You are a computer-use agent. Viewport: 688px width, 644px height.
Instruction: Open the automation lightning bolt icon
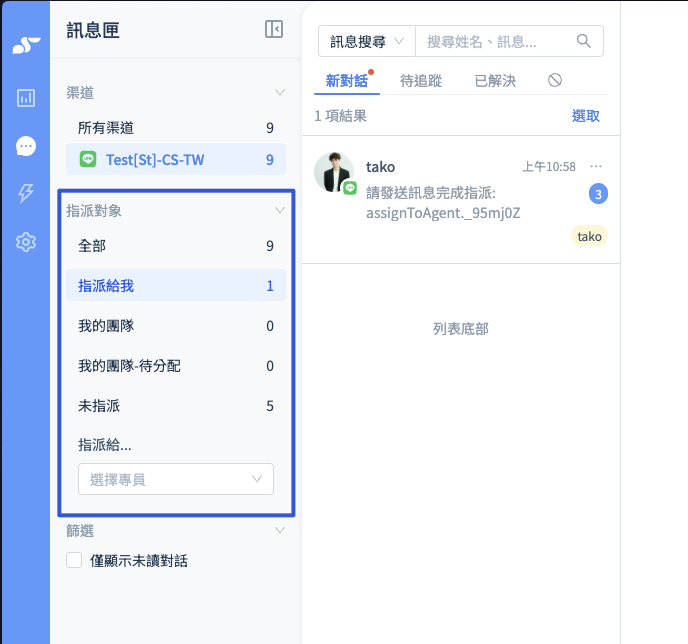26,193
